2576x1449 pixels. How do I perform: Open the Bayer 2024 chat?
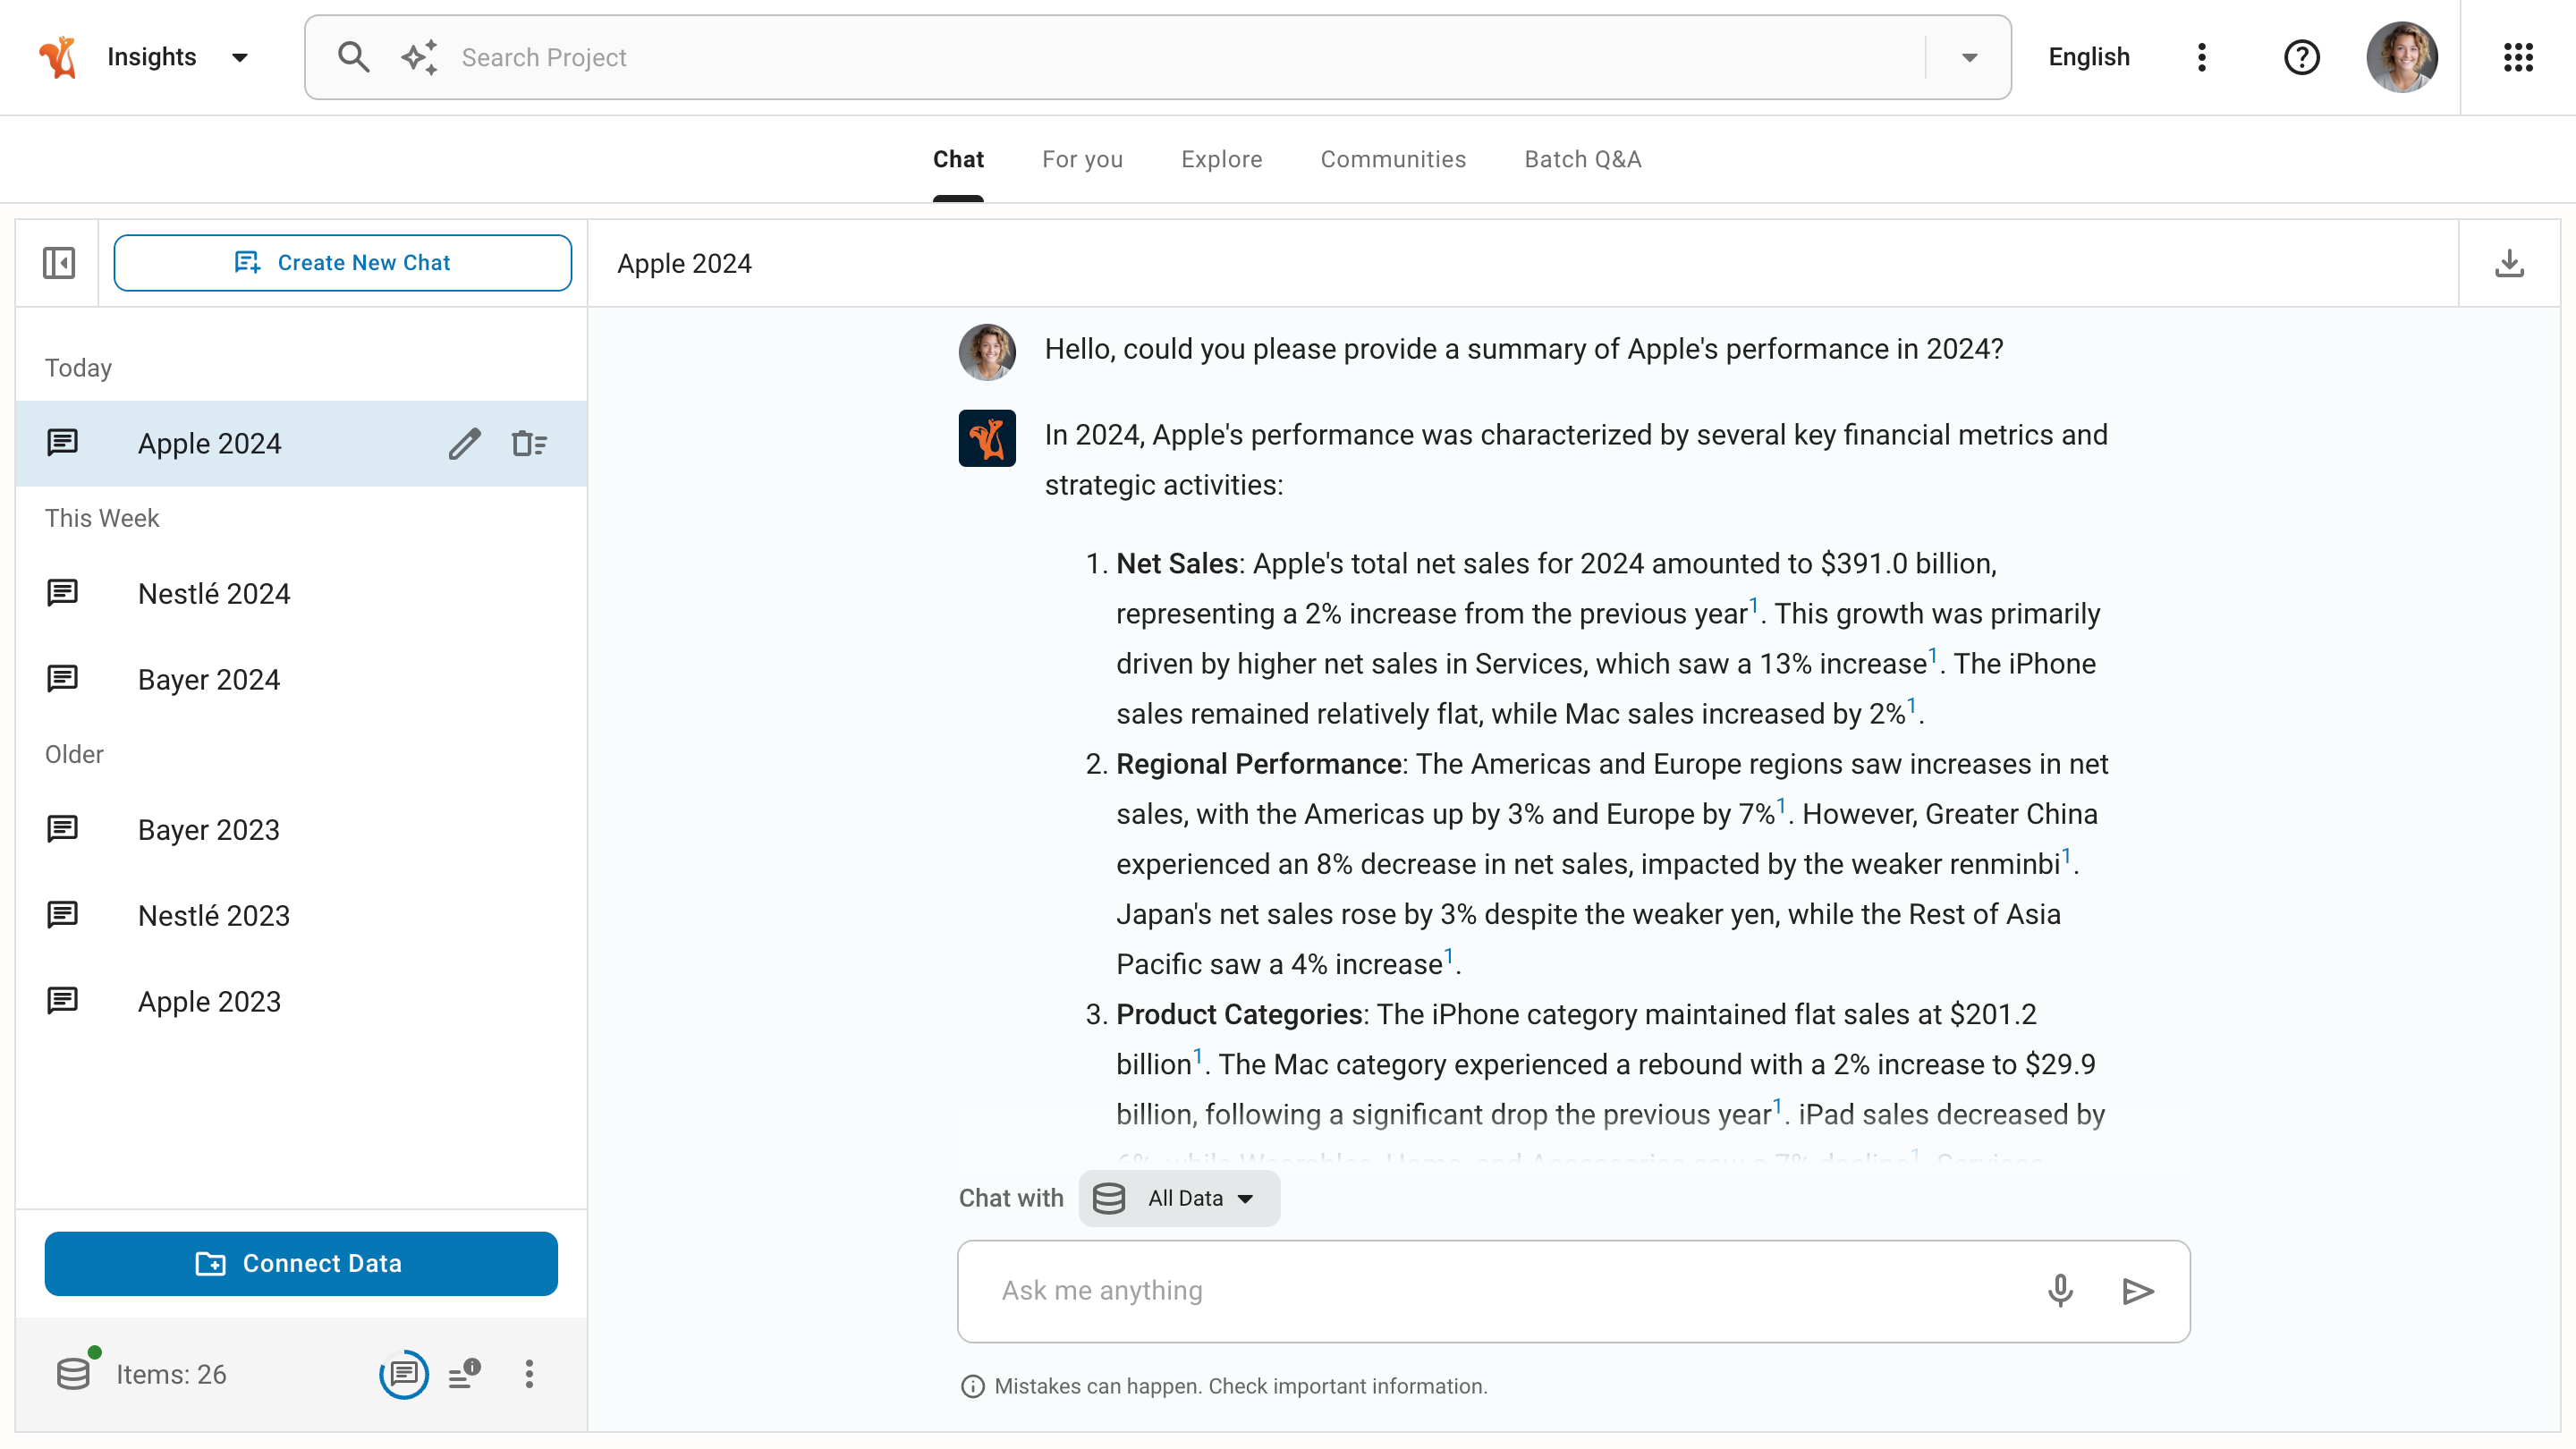pos(301,680)
